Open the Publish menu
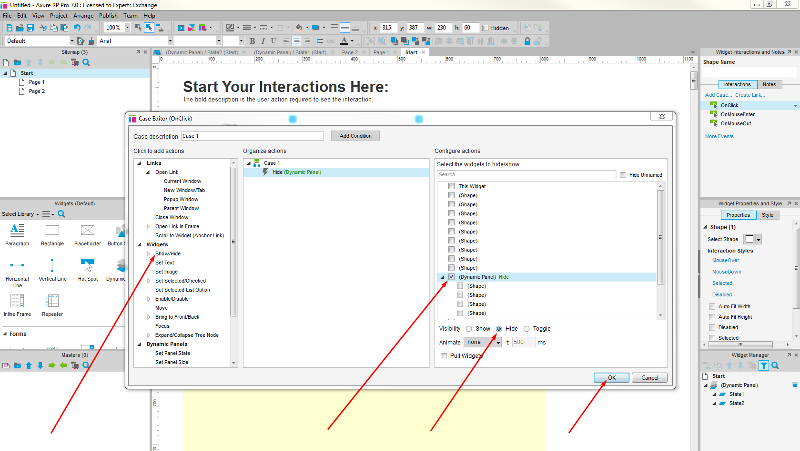The image size is (800, 451). tap(108, 16)
